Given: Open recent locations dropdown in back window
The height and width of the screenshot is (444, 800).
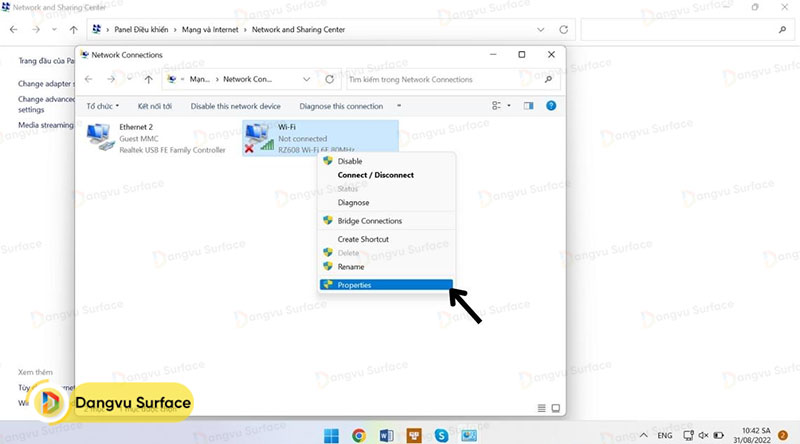Looking at the screenshot, I should point(54,30).
